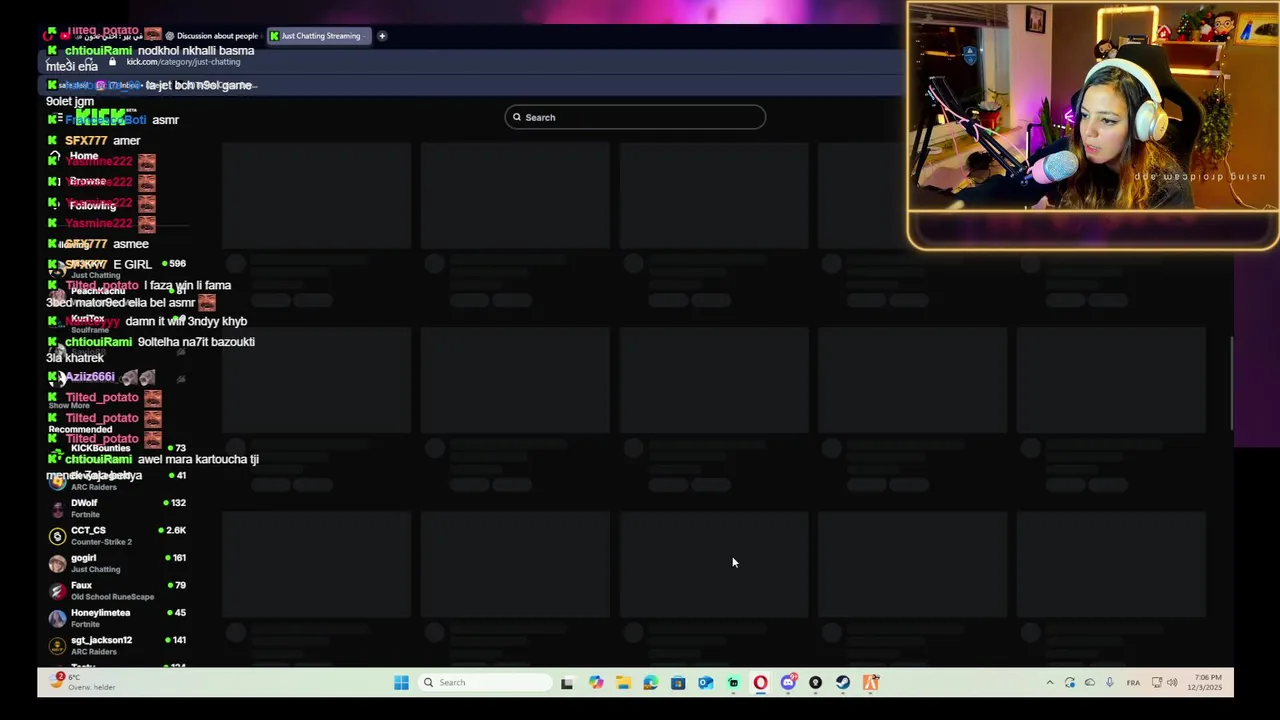This screenshot has width=1280, height=720.
Task: Open a new browser tab
Action: coord(382,36)
